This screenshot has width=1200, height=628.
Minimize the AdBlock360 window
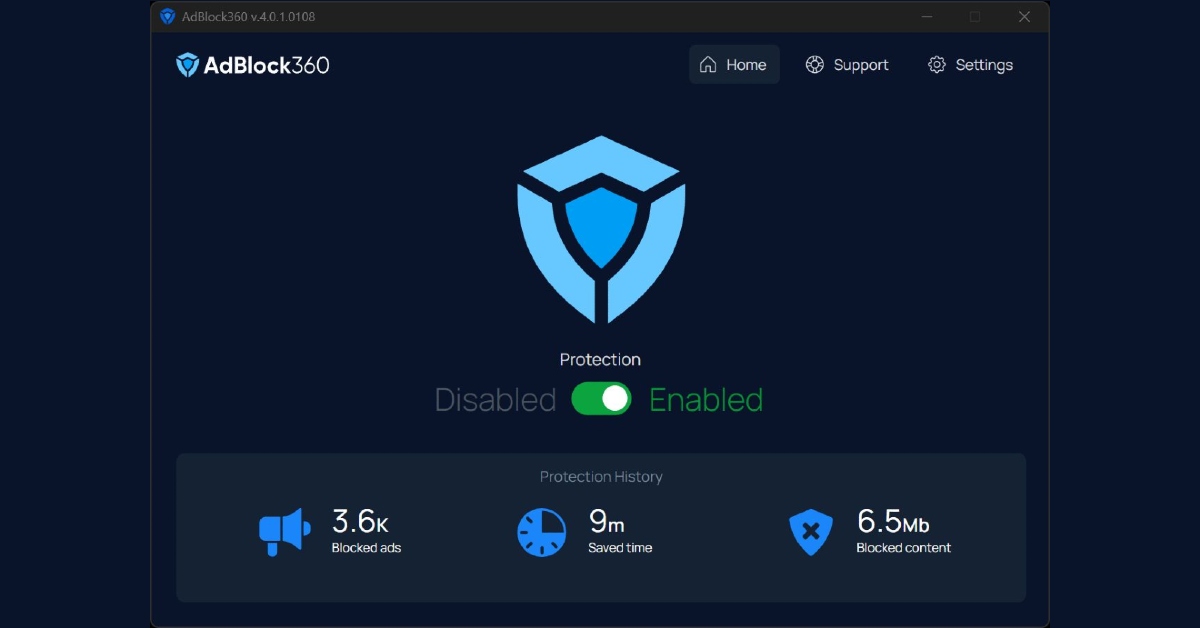925,17
